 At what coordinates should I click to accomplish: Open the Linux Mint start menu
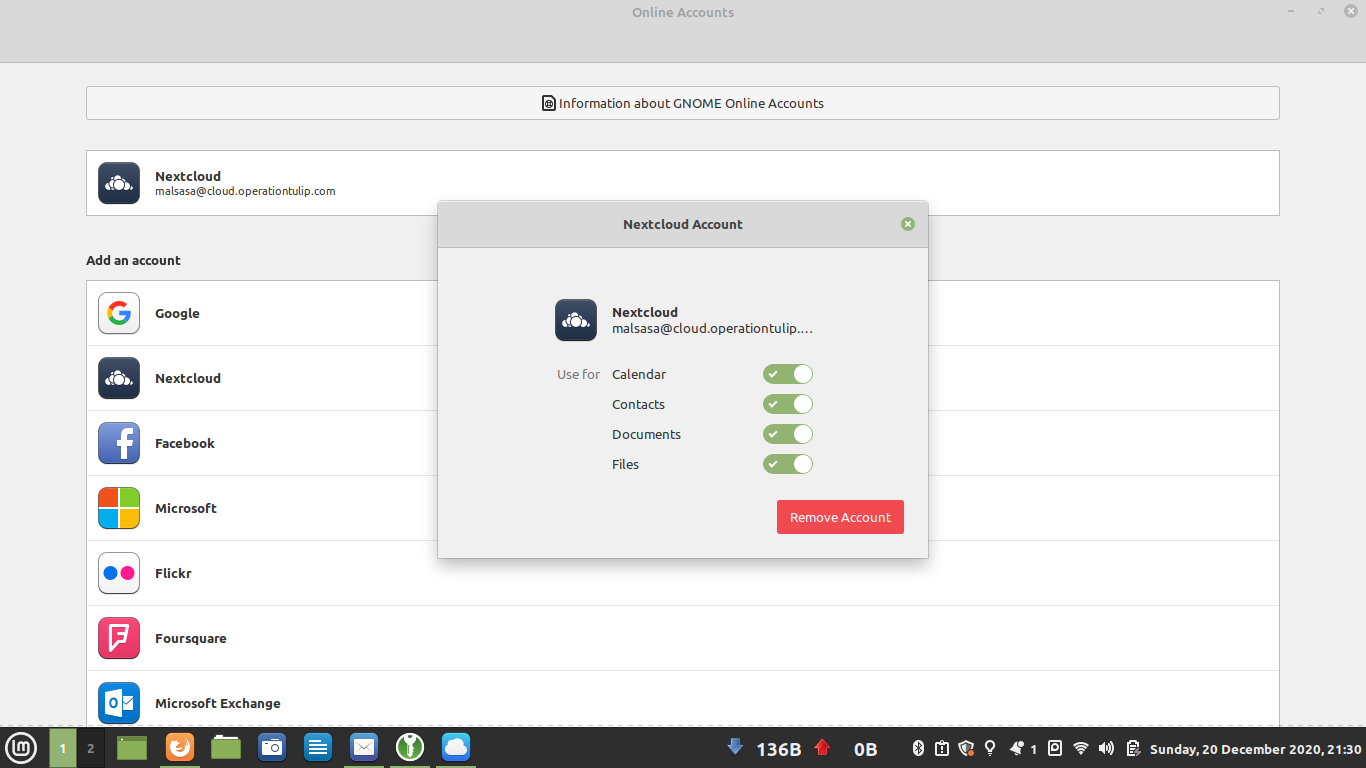21,747
